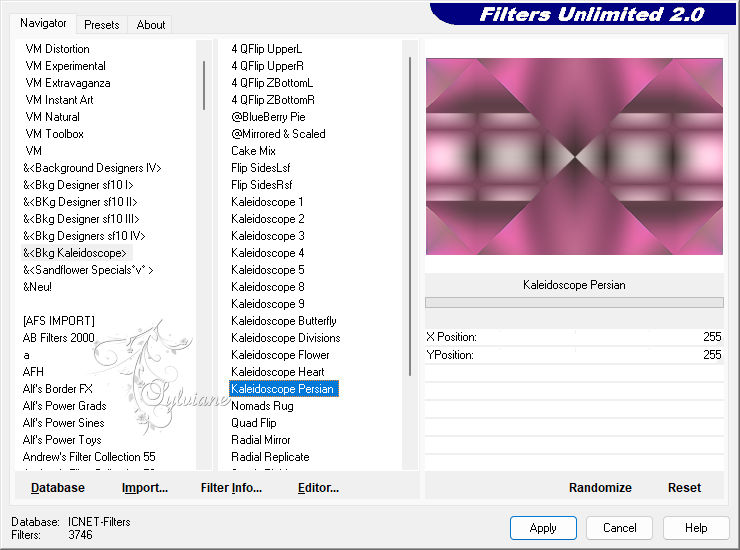This screenshot has height=550, width=740.
Task: Open Filter Info...
Action: point(231,488)
